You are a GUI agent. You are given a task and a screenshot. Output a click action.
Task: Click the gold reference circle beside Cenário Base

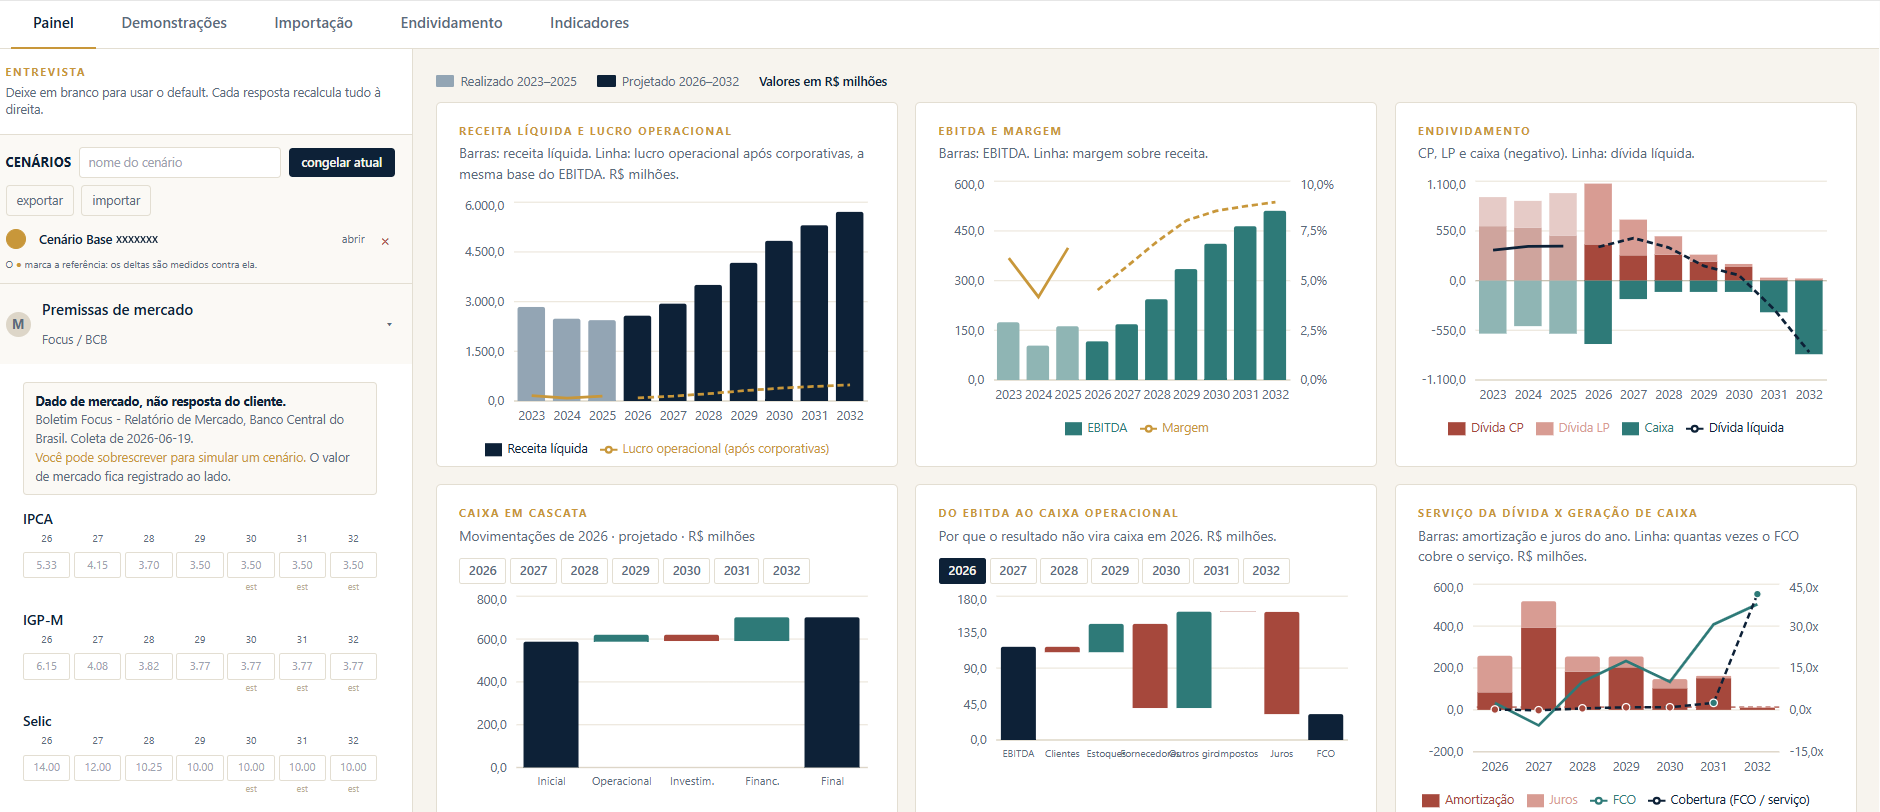[x=16, y=239]
